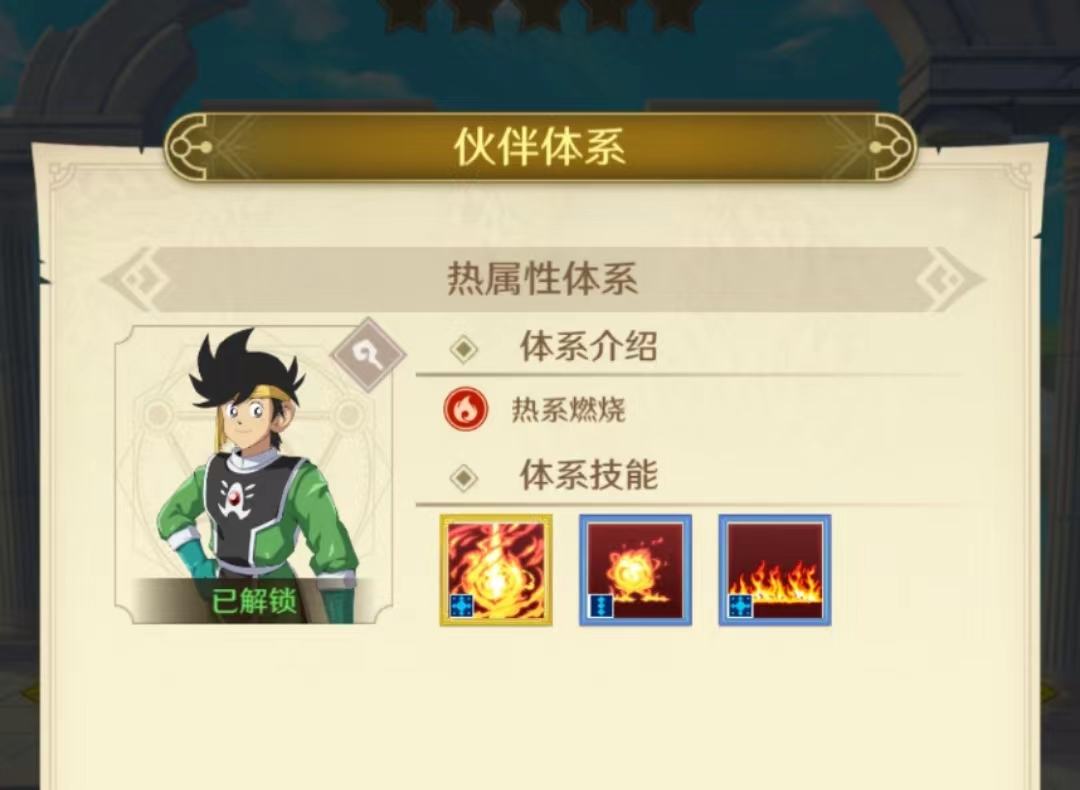Click the diamond bullet beside 体系技能
The width and height of the screenshot is (1080, 790).
click(464, 477)
